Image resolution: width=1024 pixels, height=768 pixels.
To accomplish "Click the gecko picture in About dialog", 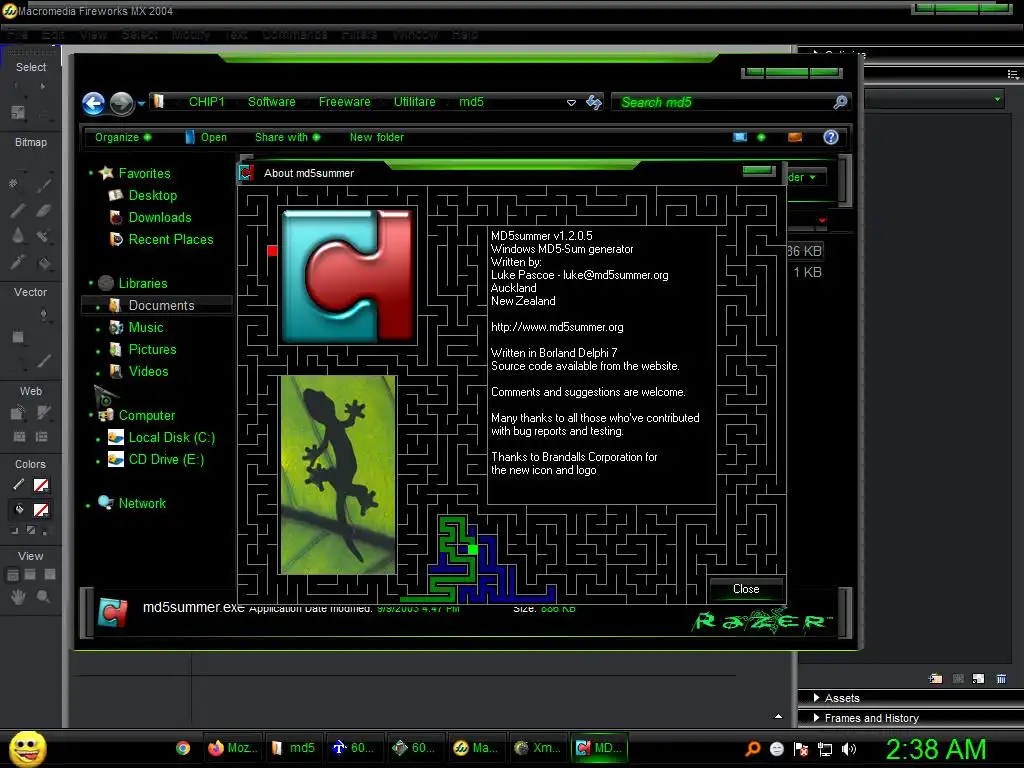I will point(338,475).
